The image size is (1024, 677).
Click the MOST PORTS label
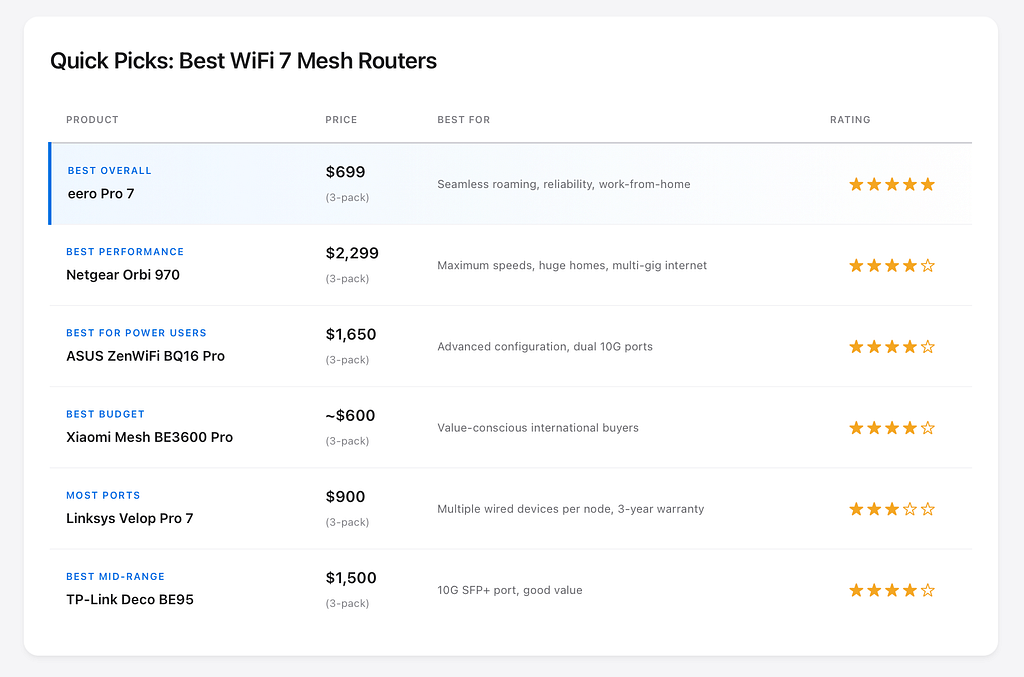103,496
